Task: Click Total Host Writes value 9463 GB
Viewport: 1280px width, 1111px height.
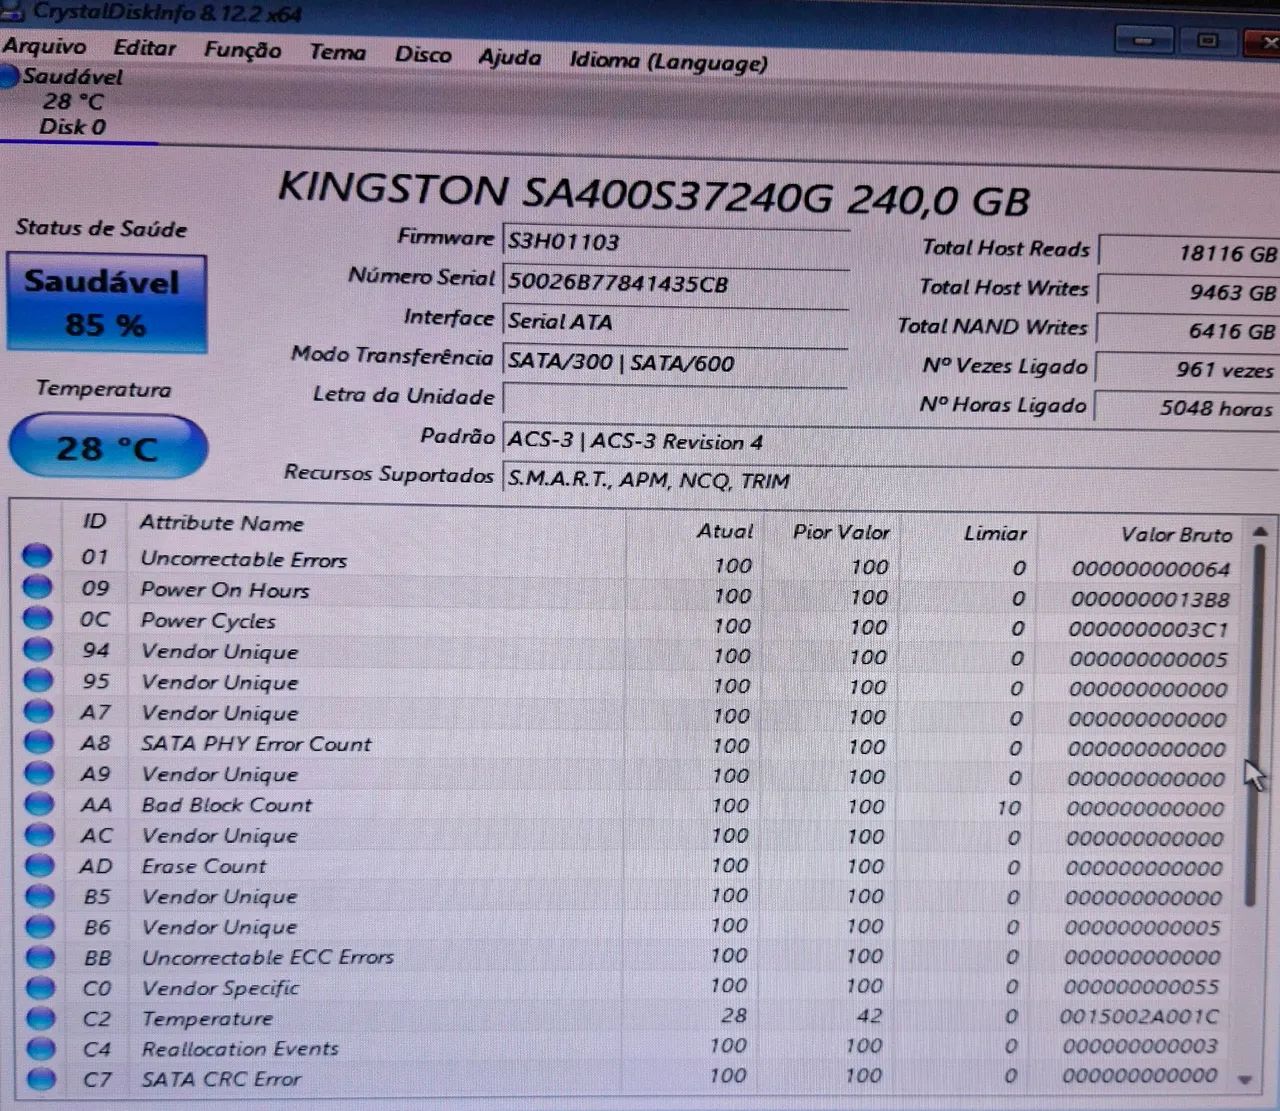Action: coord(1189,292)
